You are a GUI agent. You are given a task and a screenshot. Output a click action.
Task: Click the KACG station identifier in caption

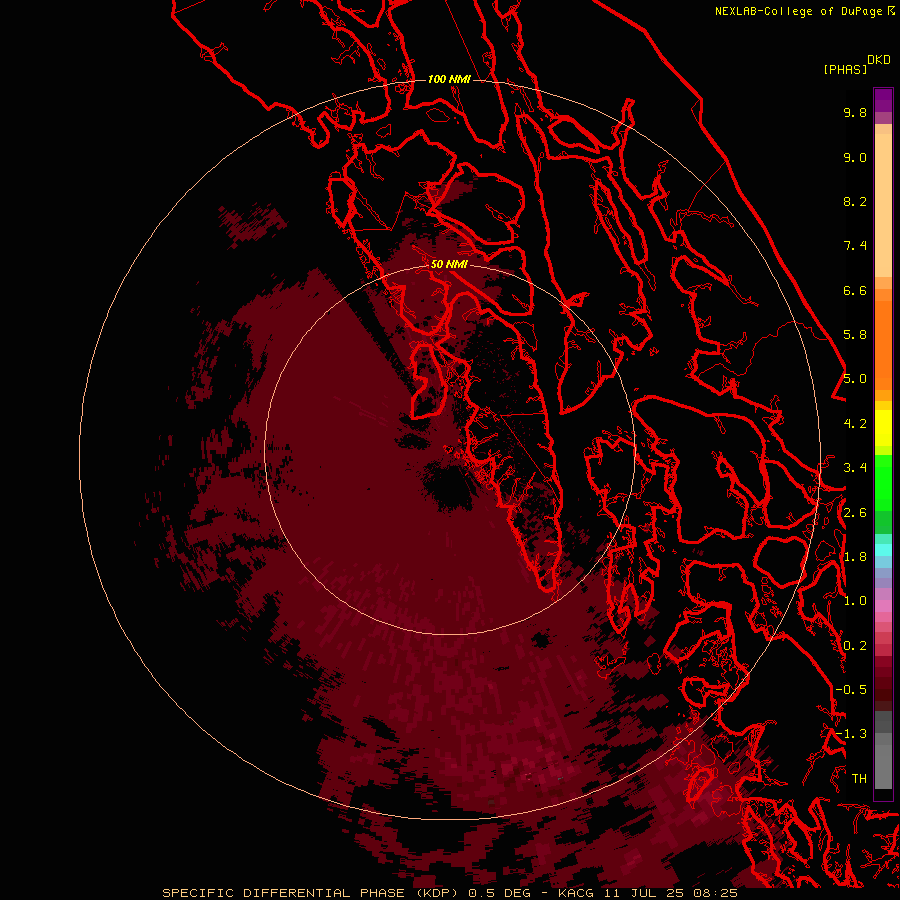[576, 893]
